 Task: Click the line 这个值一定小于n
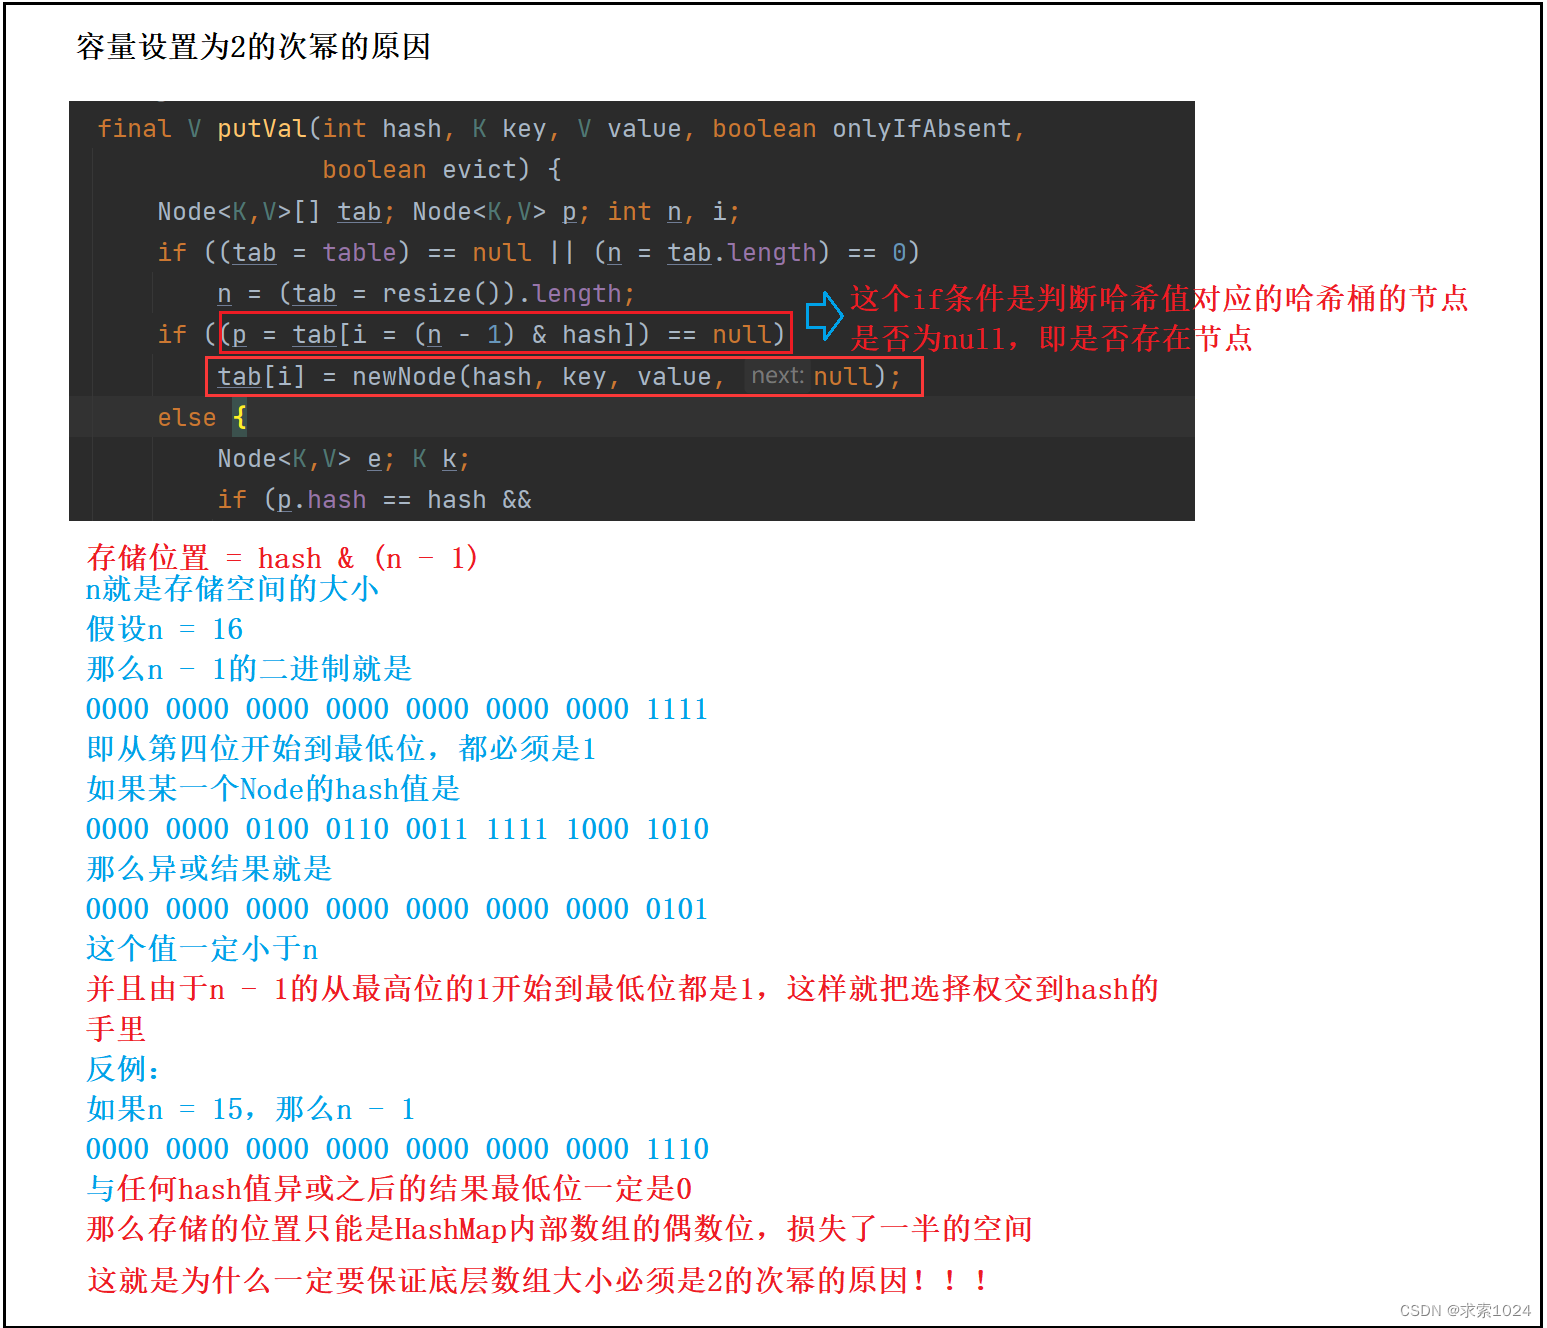pos(202,948)
